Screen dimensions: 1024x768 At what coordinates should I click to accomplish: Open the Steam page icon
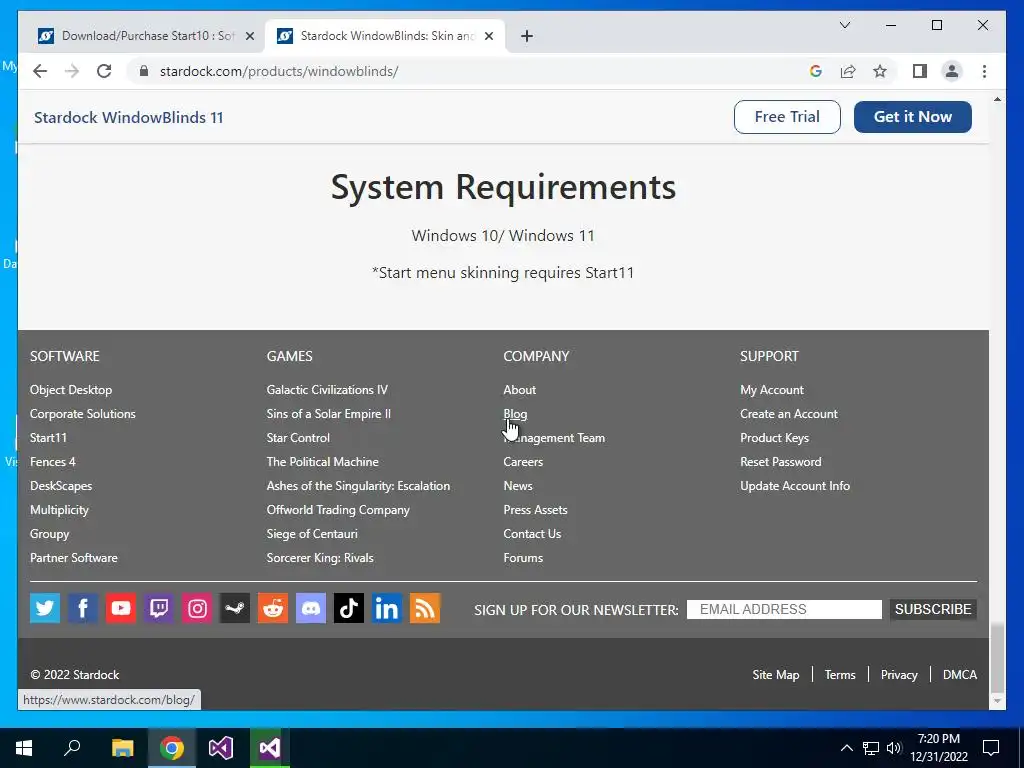click(x=235, y=608)
